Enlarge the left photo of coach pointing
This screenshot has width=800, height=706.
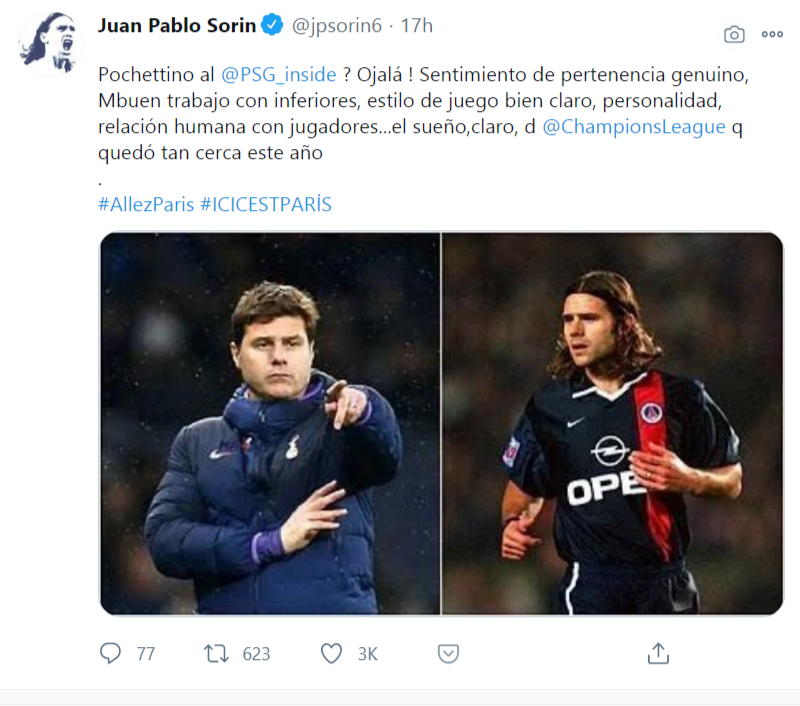click(x=270, y=423)
